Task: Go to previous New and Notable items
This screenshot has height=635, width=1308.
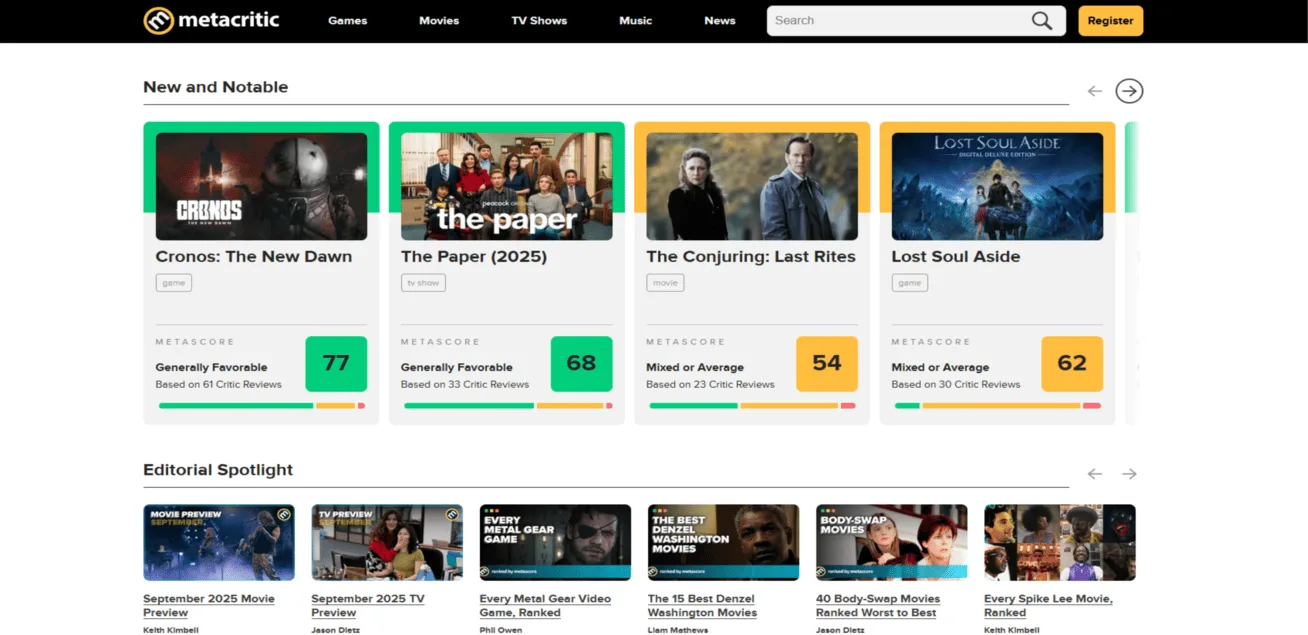Action: coord(1095,91)
